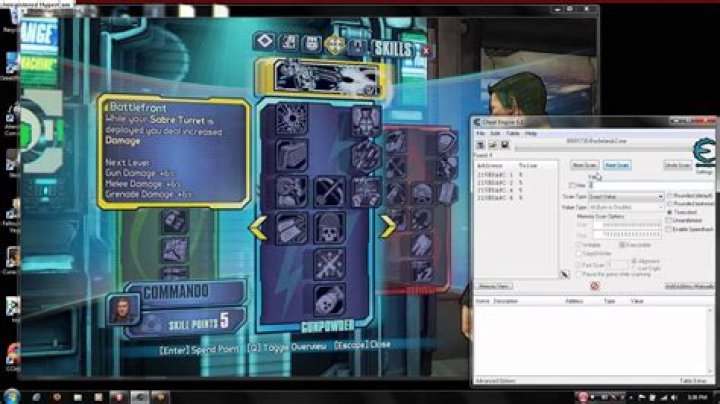Enable the Hex checkbox
The height and width of the screenshot is (404, 720).
tap(572, 185)
